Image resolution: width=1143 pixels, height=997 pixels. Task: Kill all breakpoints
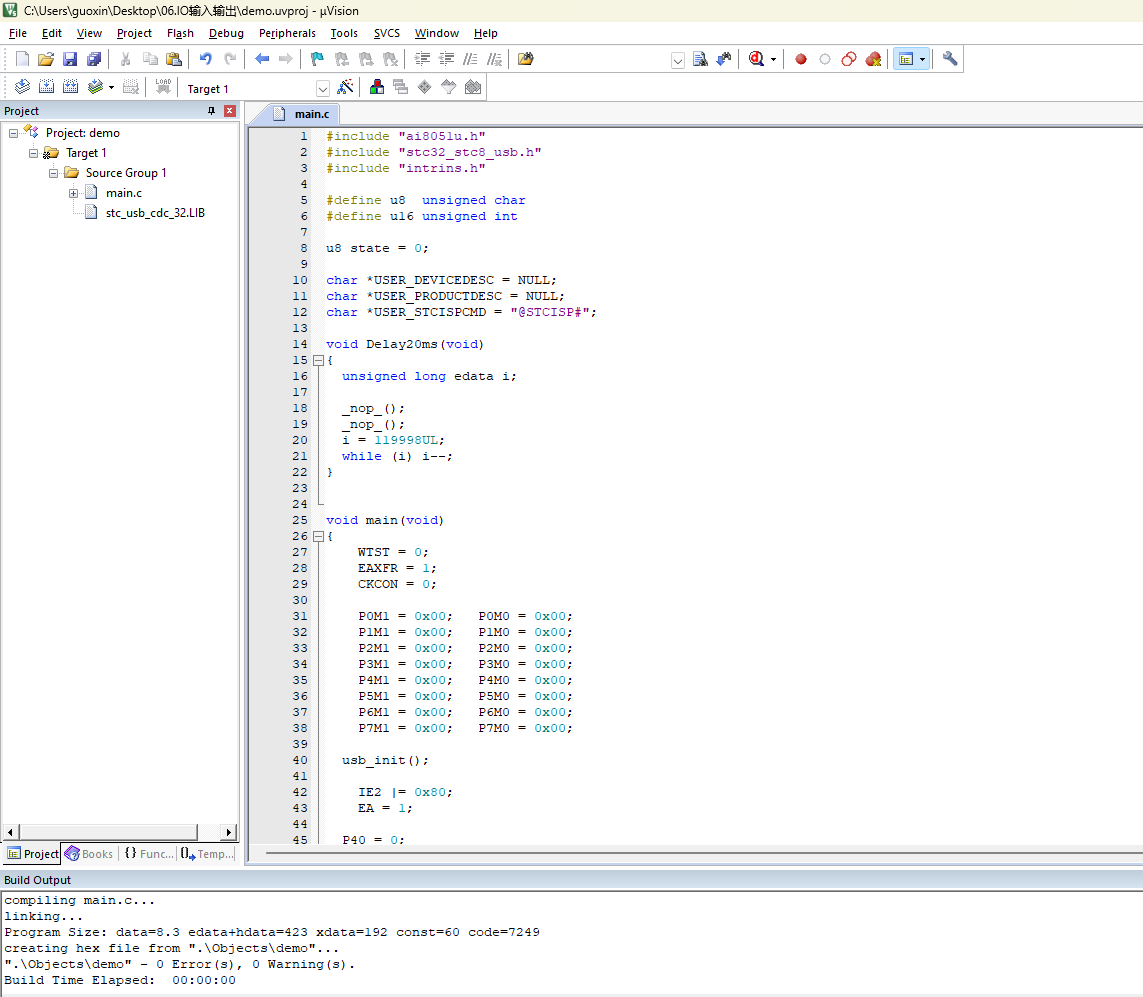tap(873, 59)
